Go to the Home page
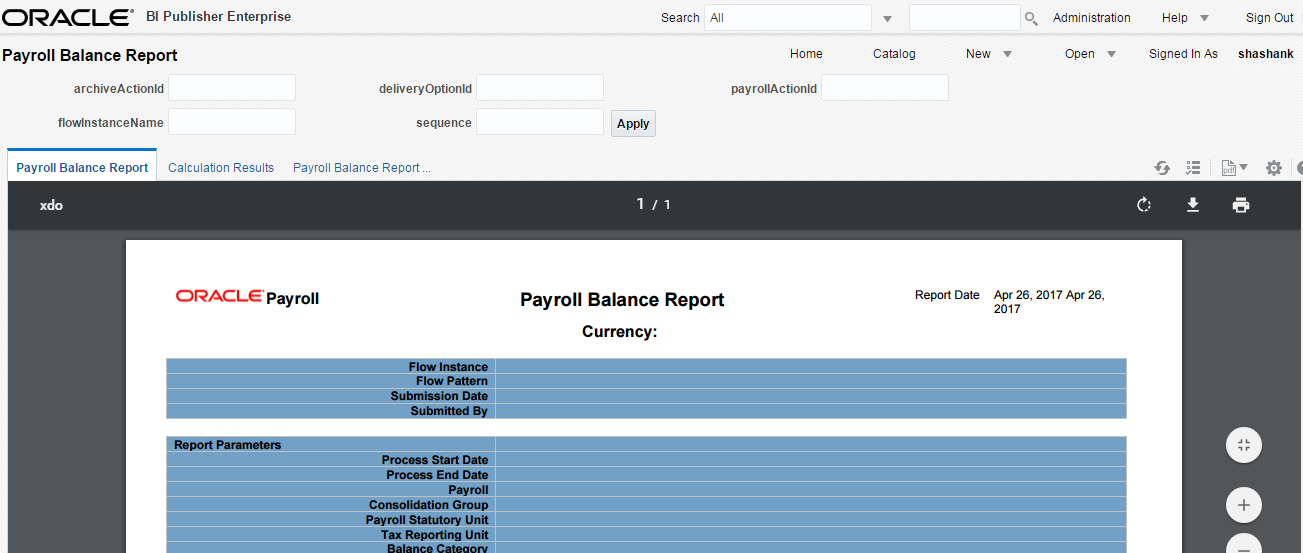The image size is (1303, 553). coord(806,54)
